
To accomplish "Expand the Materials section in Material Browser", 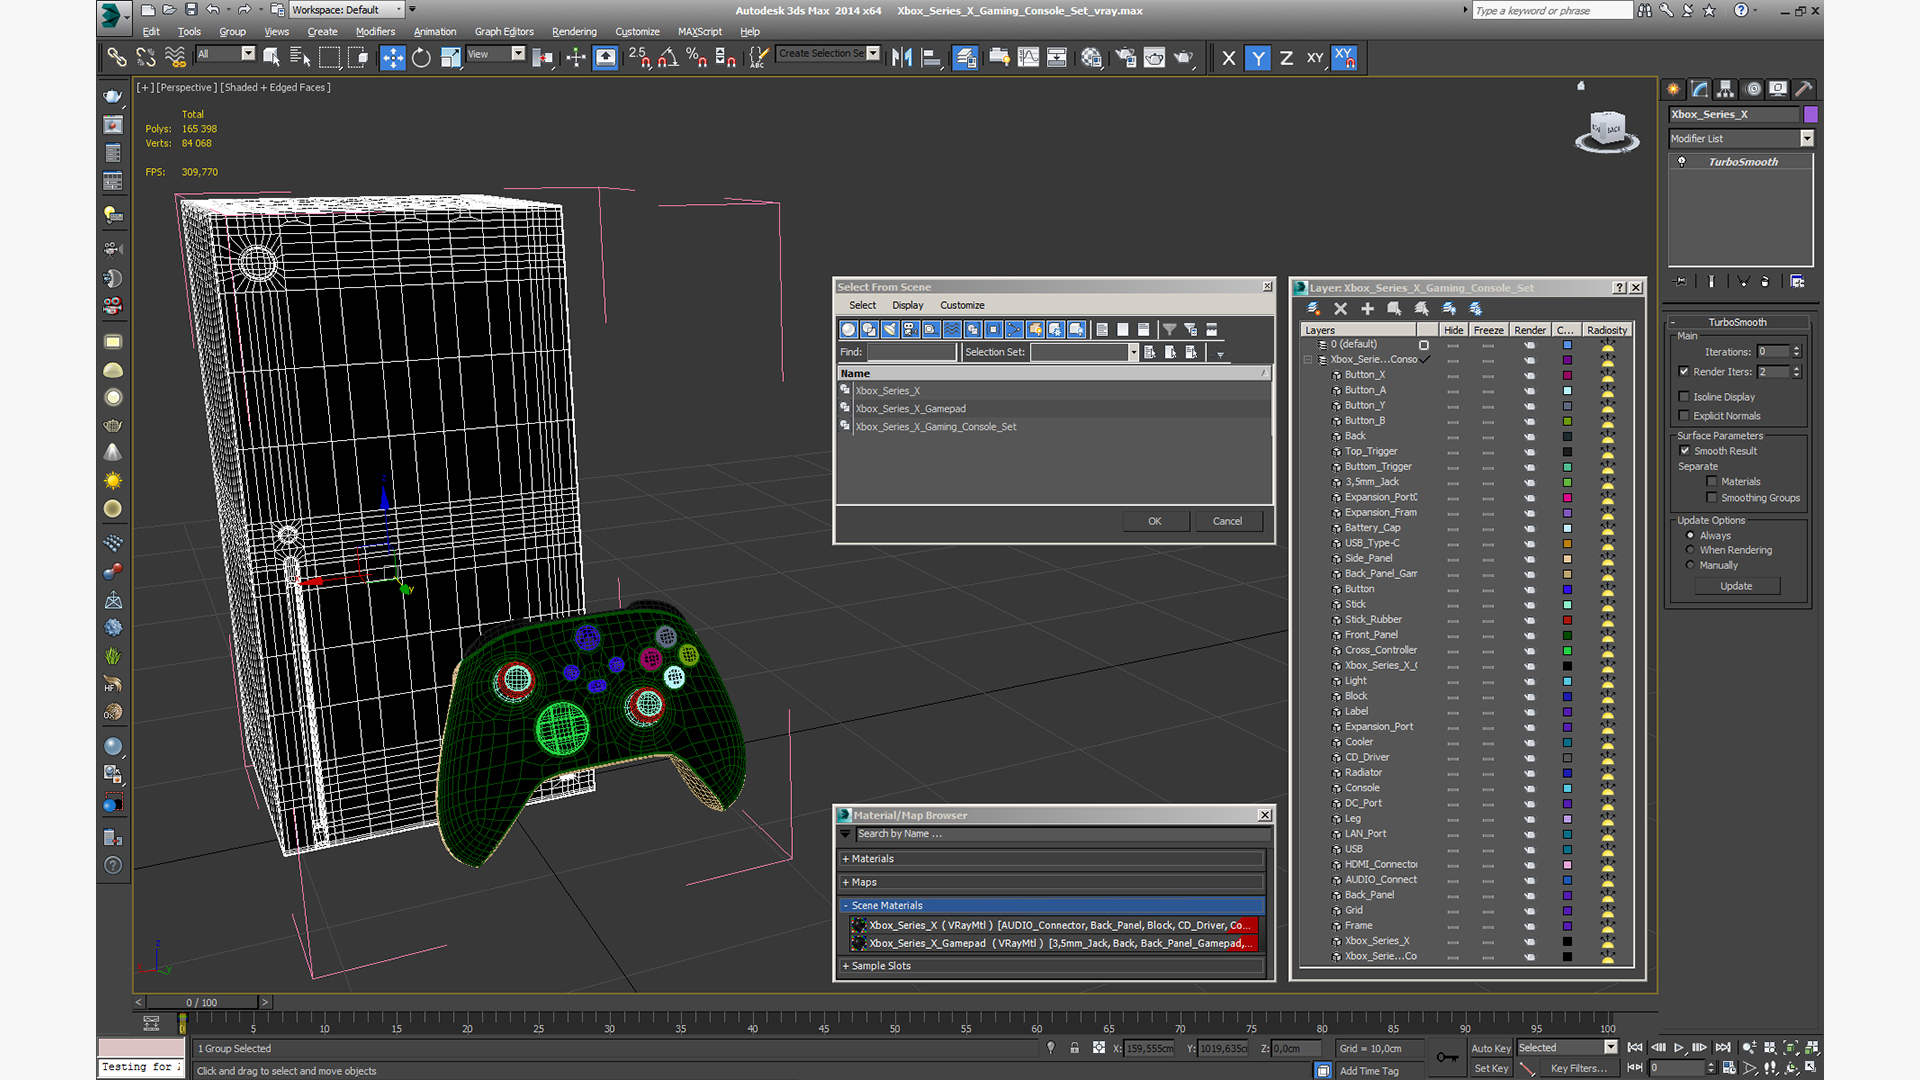I will click(1053, 859).
